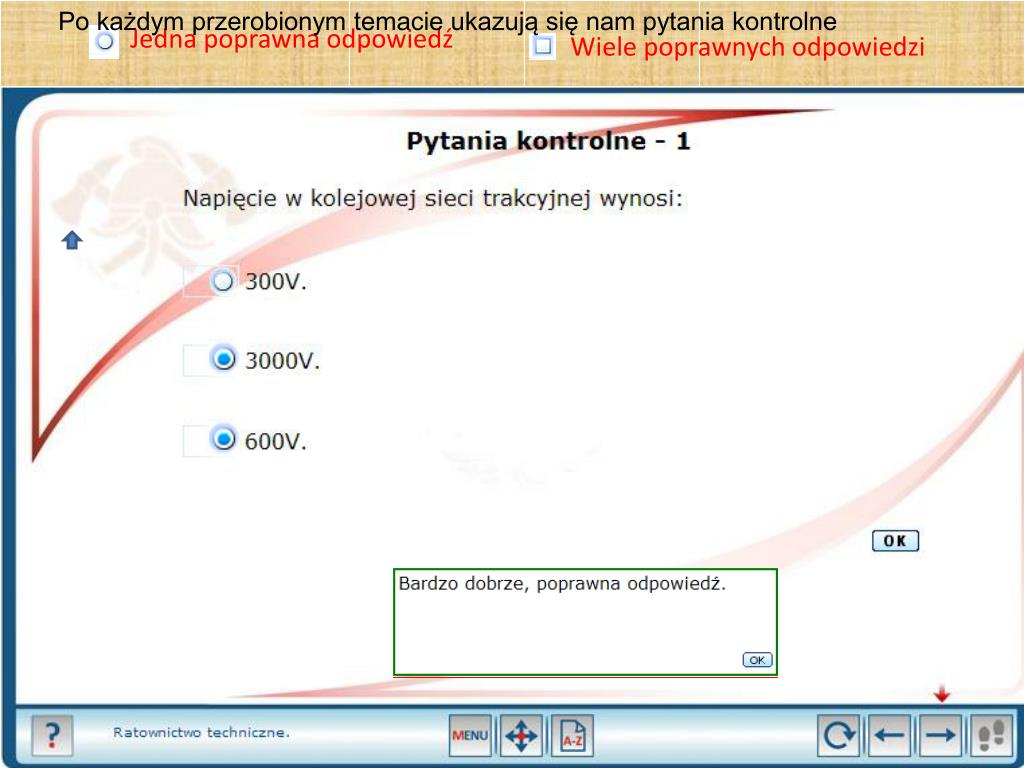Screen dimensions: 1024x768
Task: Dismiss the feedback box with its small OK
Action: coord(758,660)
